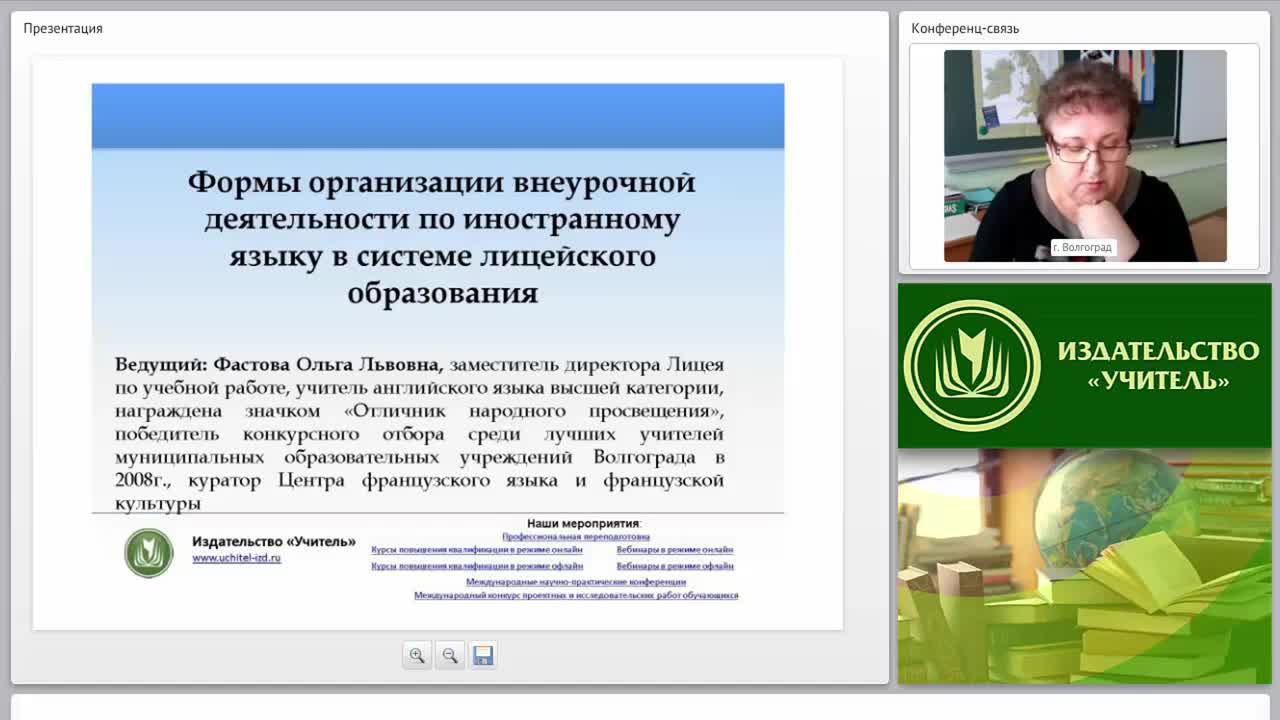Image resolution: width=1280 pixels, height=720 pixels.
Task: Click the Конференц-связь panel title
Action: (x=965, y=28)
